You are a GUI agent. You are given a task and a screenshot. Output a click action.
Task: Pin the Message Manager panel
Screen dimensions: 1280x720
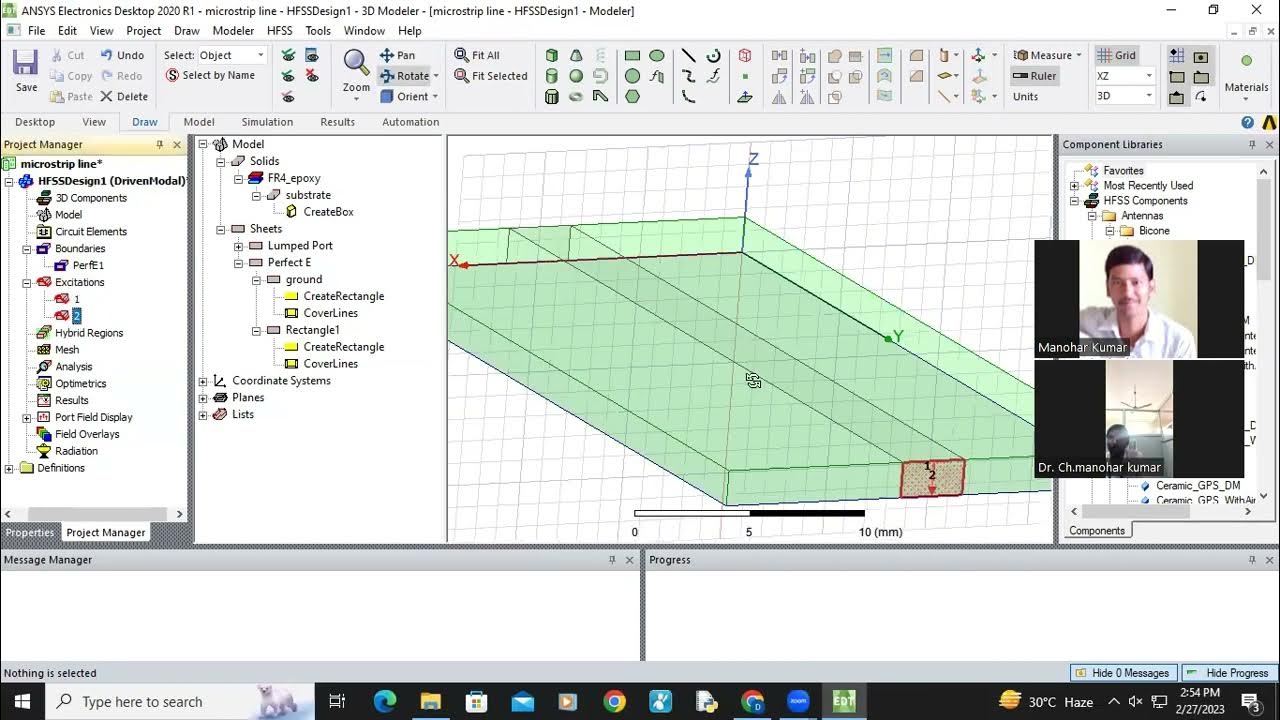pyautogui.click(x=612, y=560)
